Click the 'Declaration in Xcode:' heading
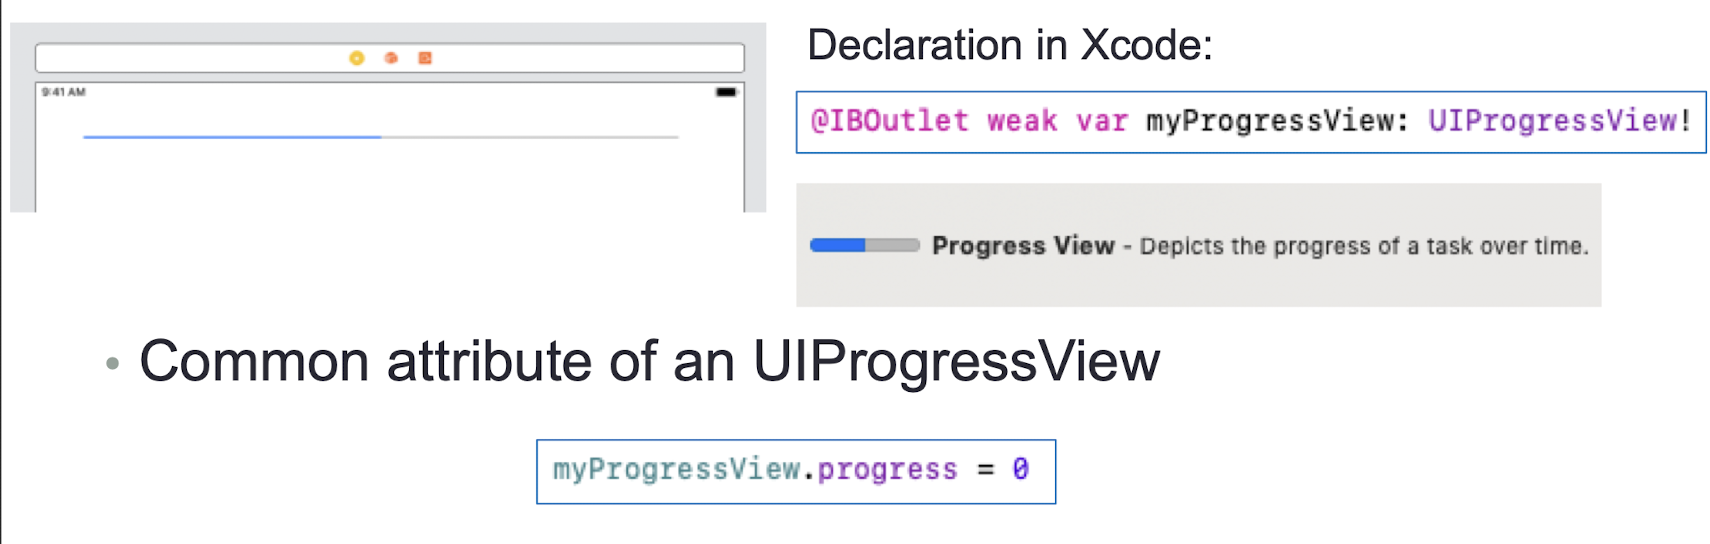1710x544 pixels. [1010, 45]
